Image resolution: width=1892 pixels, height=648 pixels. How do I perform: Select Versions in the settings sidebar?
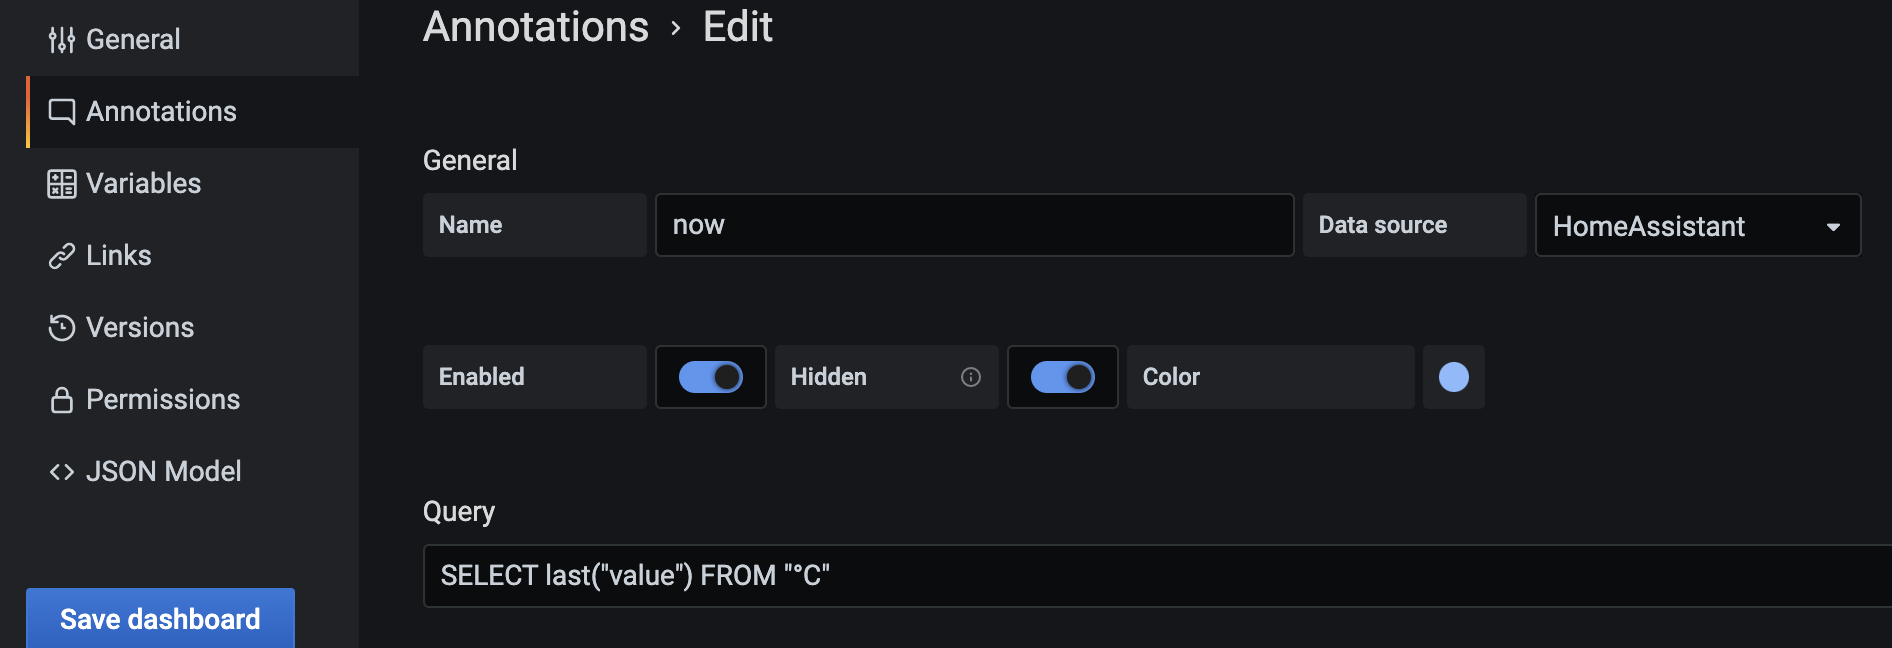(x=139, y=327)
